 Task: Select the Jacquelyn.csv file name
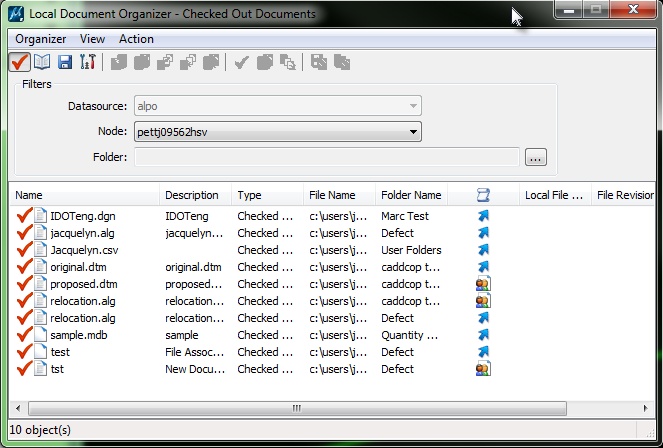click(x=84, y=250)
